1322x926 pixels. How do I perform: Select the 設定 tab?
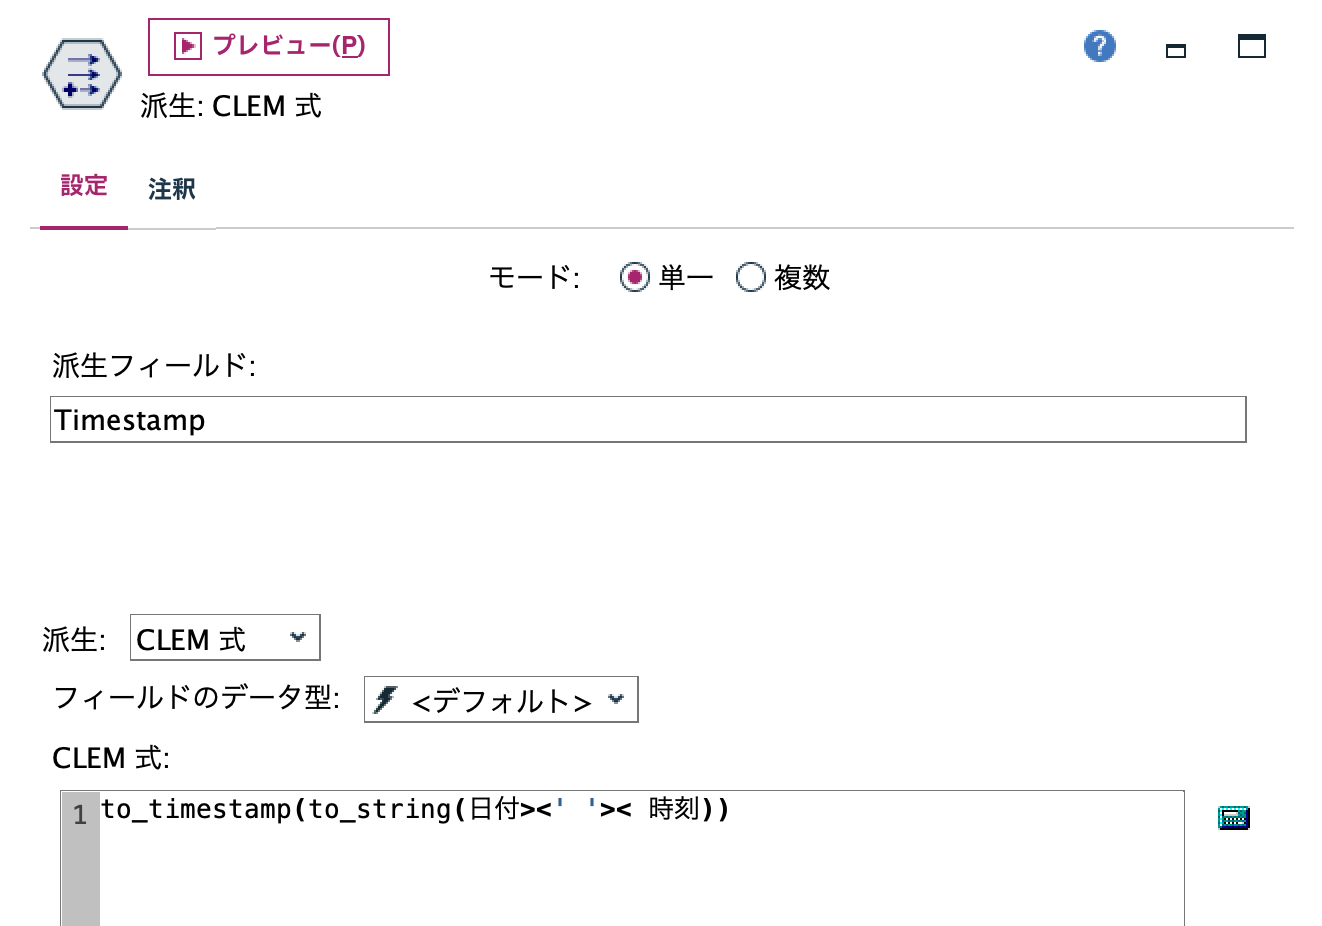point(84,186)
